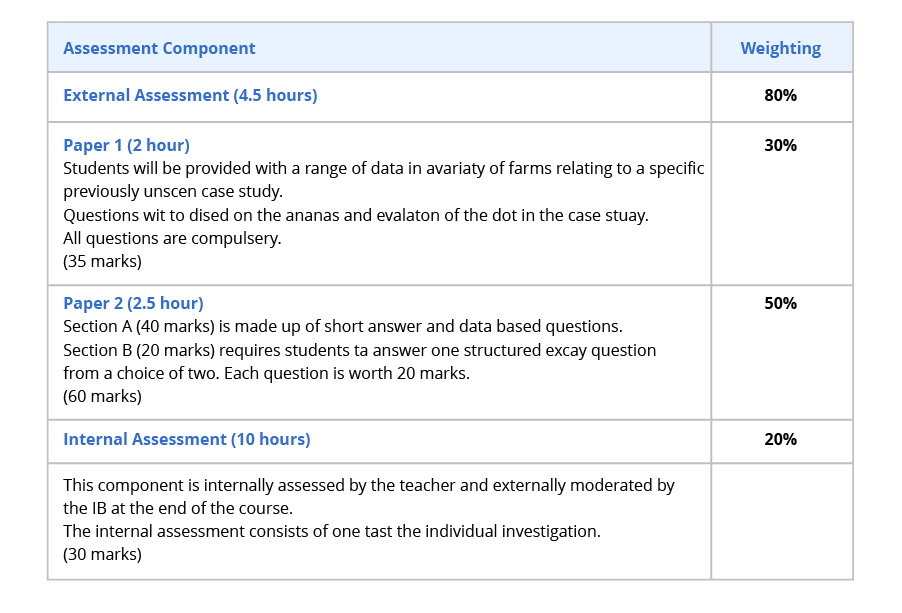Click the 50% weighting value

780,303
